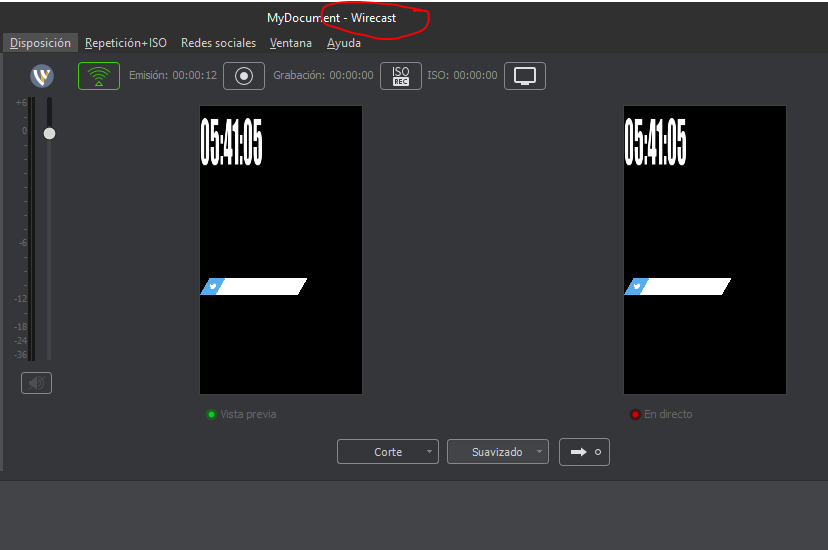Select the Suavizado transition button
Viewport: 828px width, 550px height.
tap(497, 452)
